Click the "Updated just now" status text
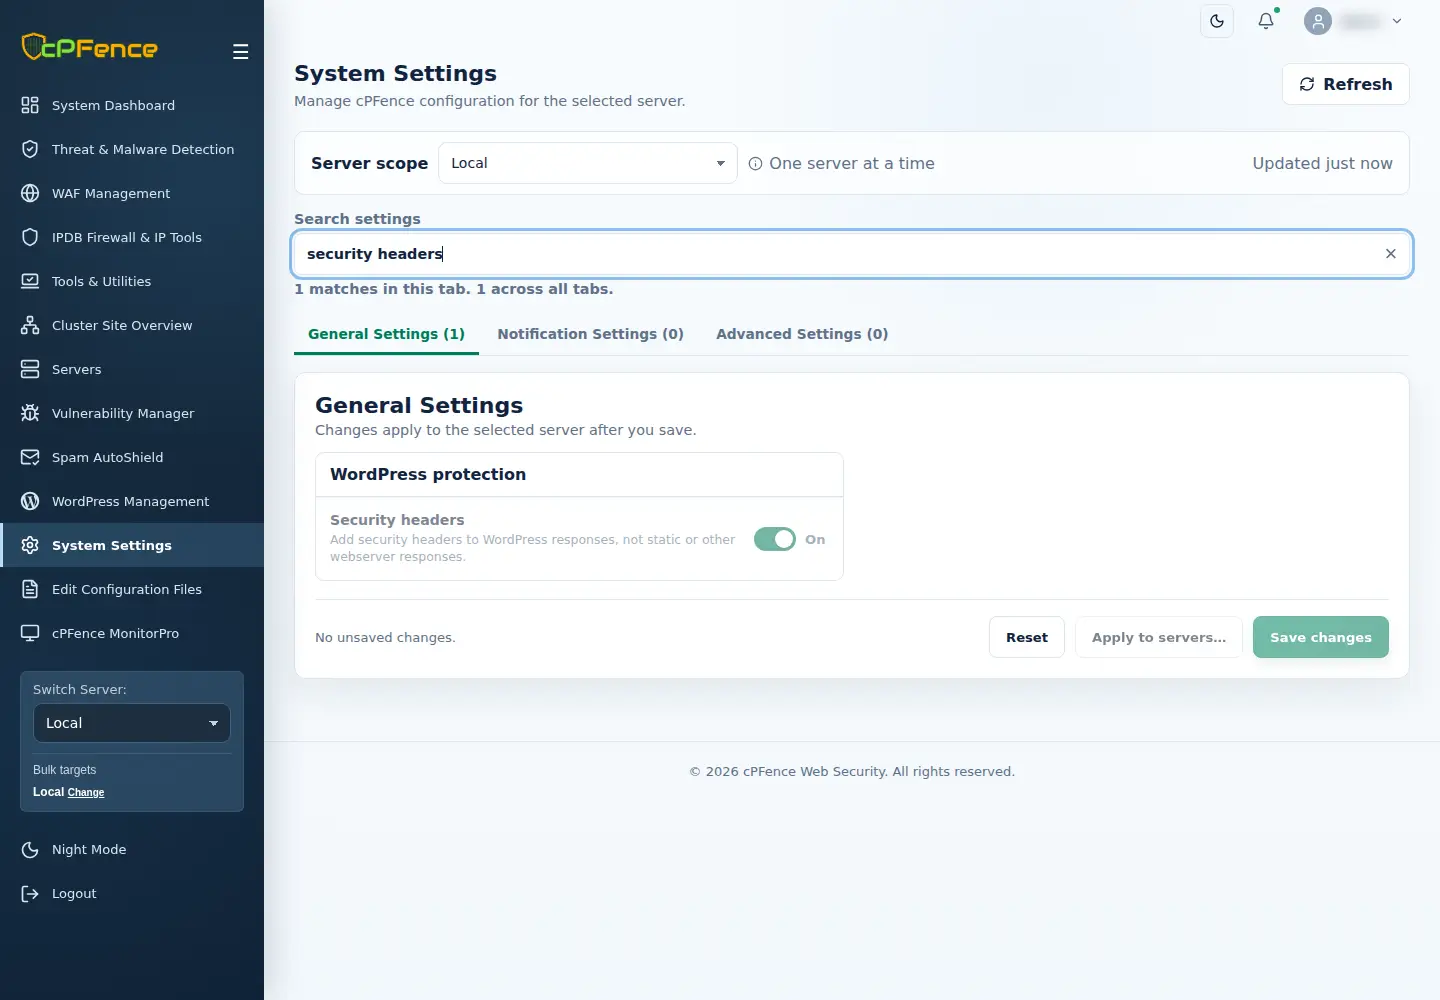1440x1000 pixels. tap(1322, 163)
